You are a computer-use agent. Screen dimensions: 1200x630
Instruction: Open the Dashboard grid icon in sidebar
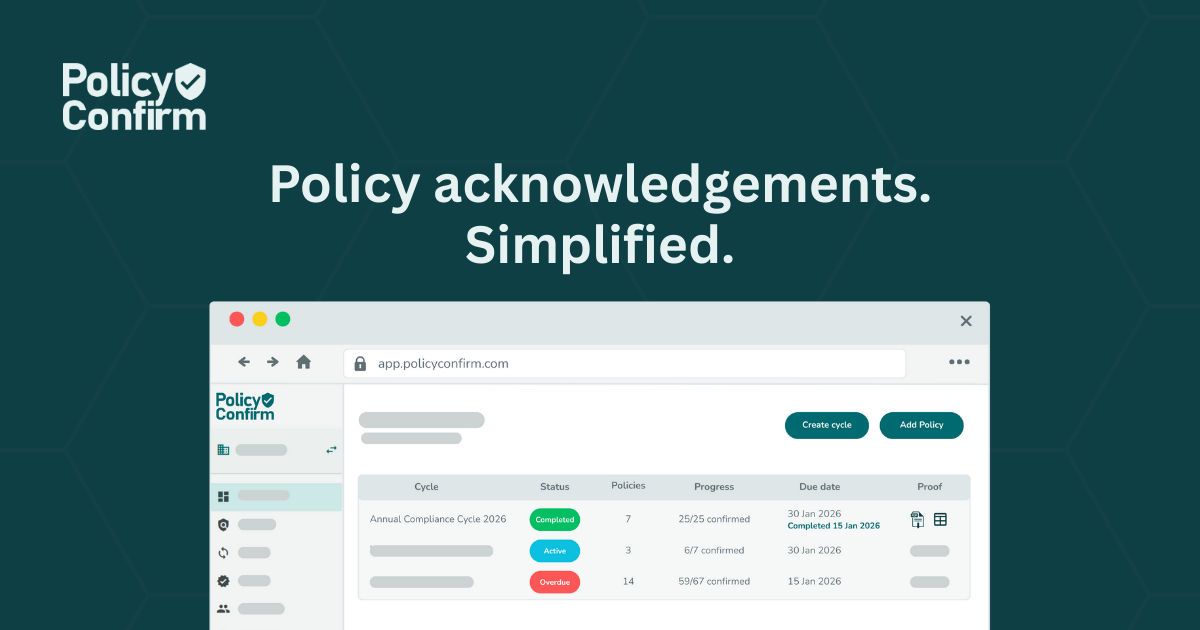[x=222, y=495]
